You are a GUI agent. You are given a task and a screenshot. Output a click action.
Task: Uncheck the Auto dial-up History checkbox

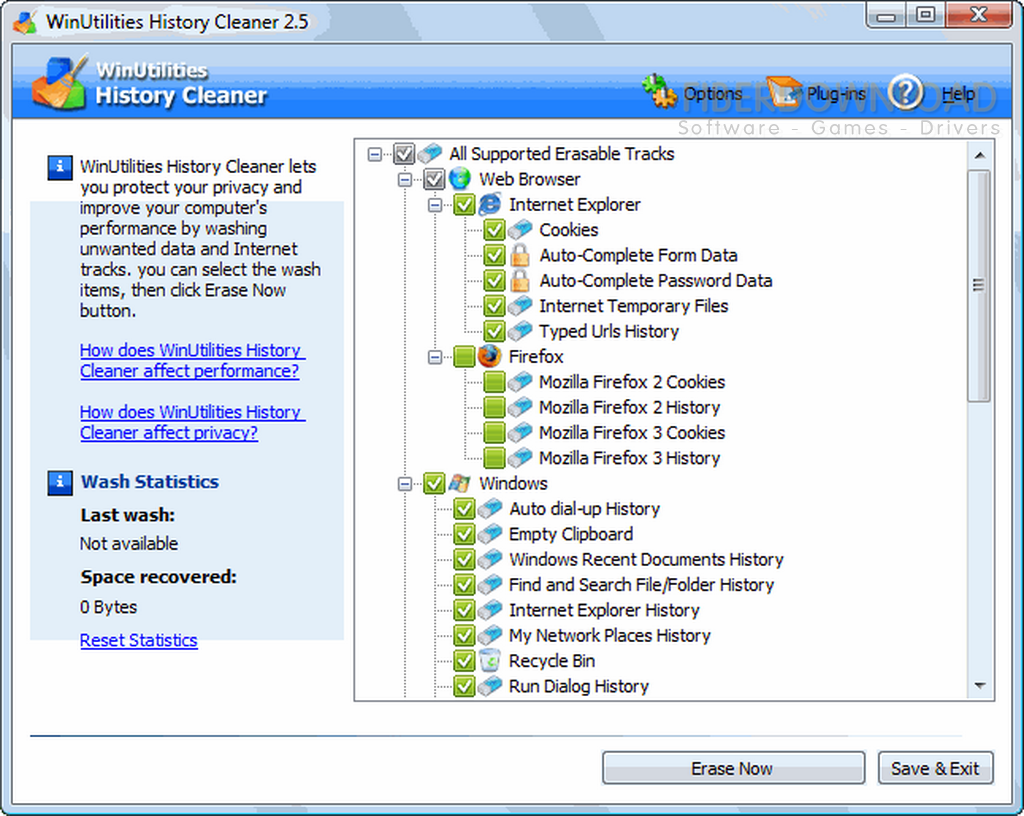pyautogui.click(x=464, y=509)
